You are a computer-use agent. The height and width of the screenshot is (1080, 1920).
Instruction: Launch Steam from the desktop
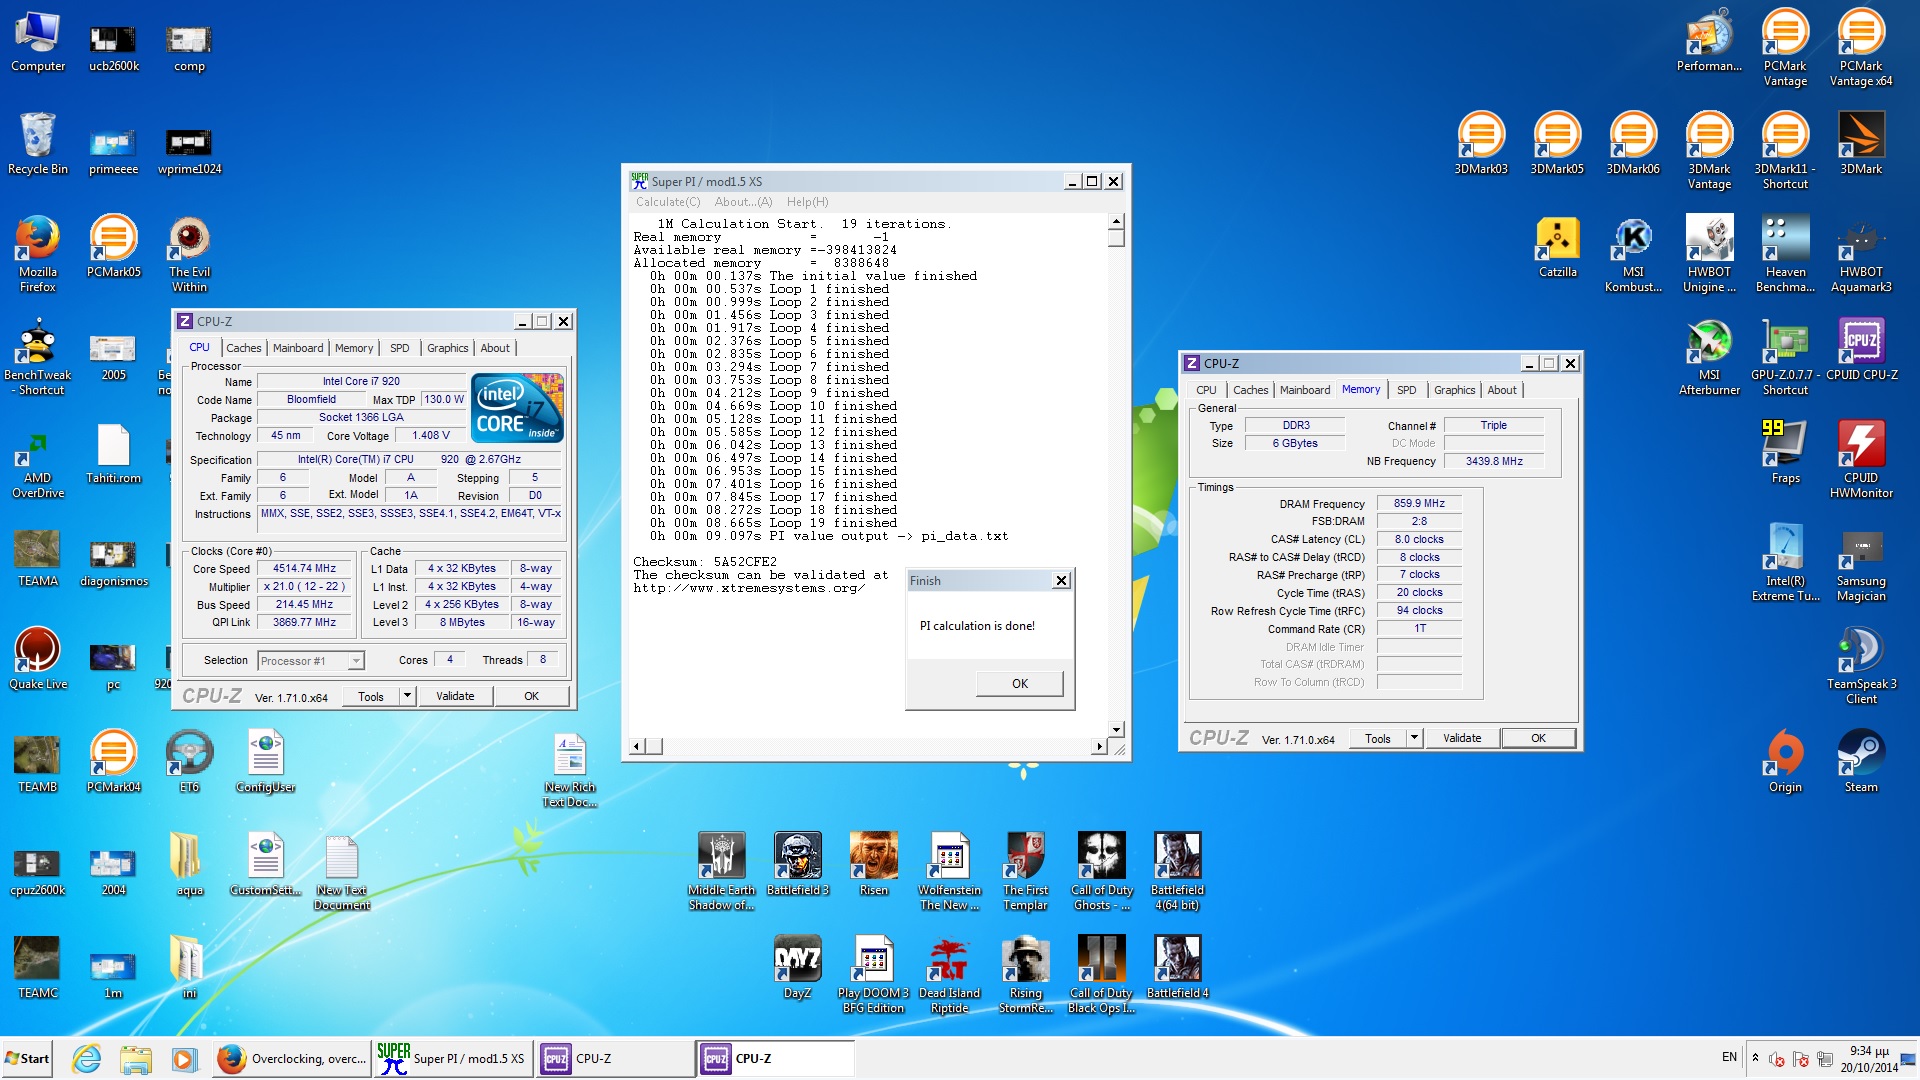[1861, 761]
